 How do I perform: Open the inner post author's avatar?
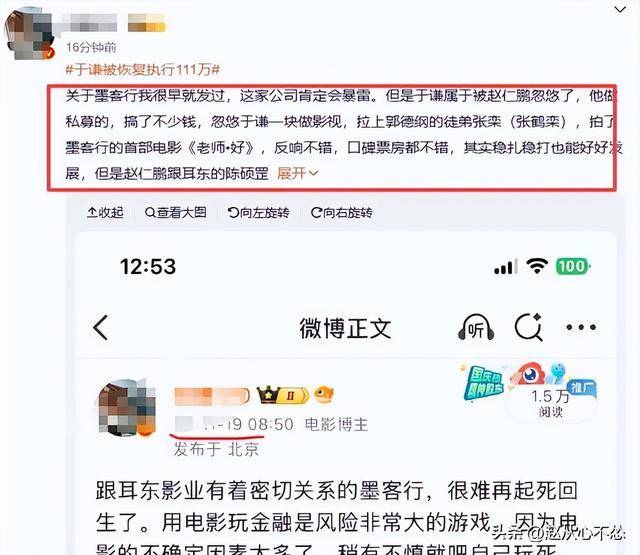tap(127, 408)
